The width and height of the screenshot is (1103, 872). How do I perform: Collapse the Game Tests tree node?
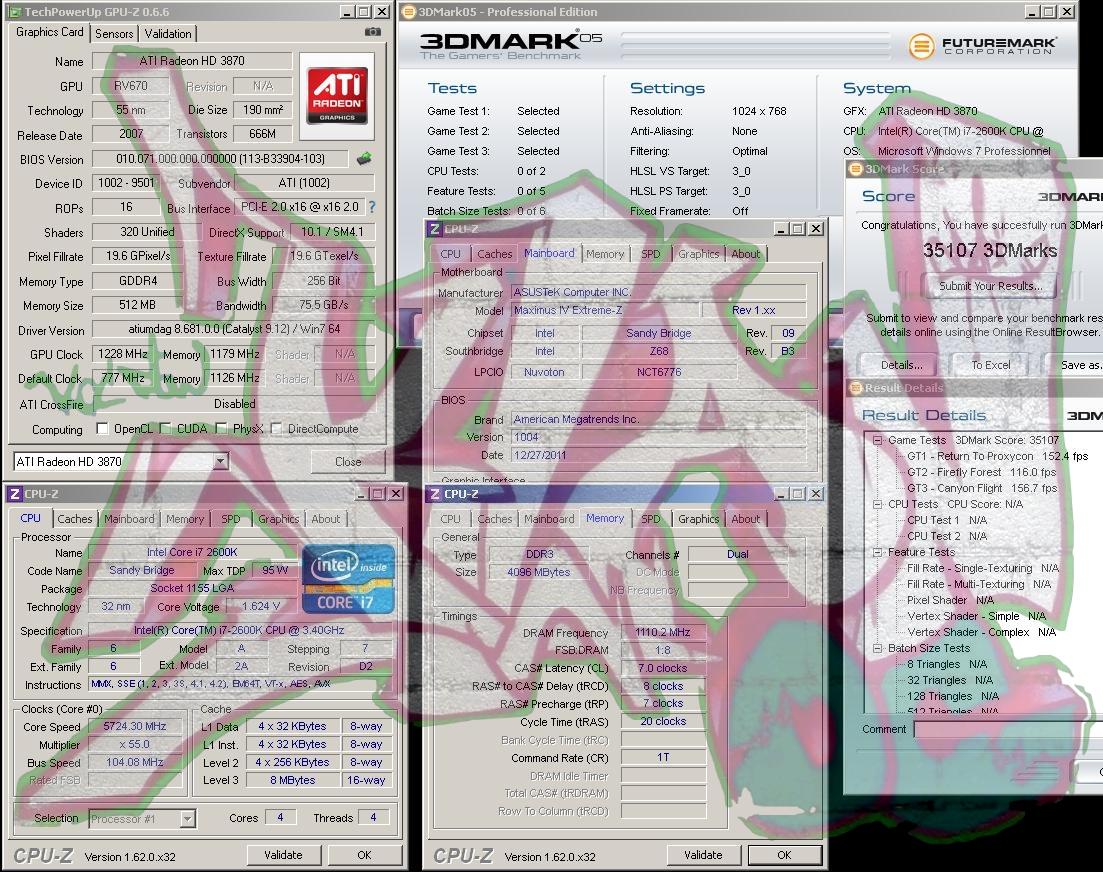pos(877,440)
